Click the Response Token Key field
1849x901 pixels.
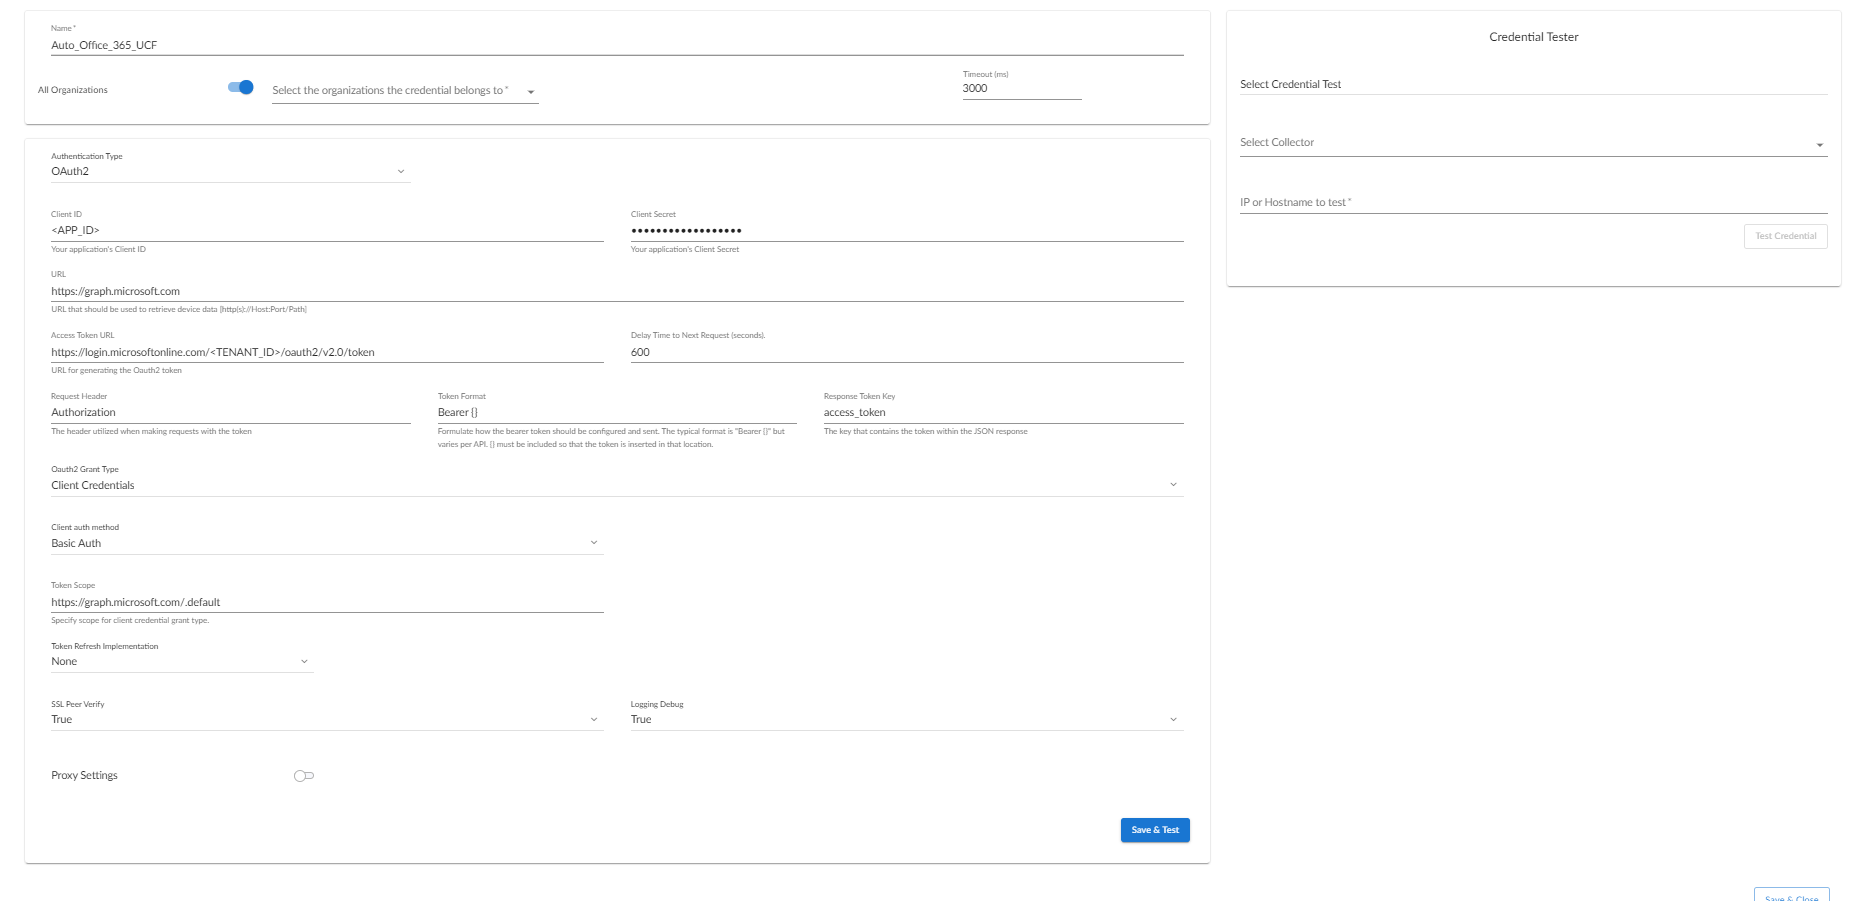[x=1003, y=412]
